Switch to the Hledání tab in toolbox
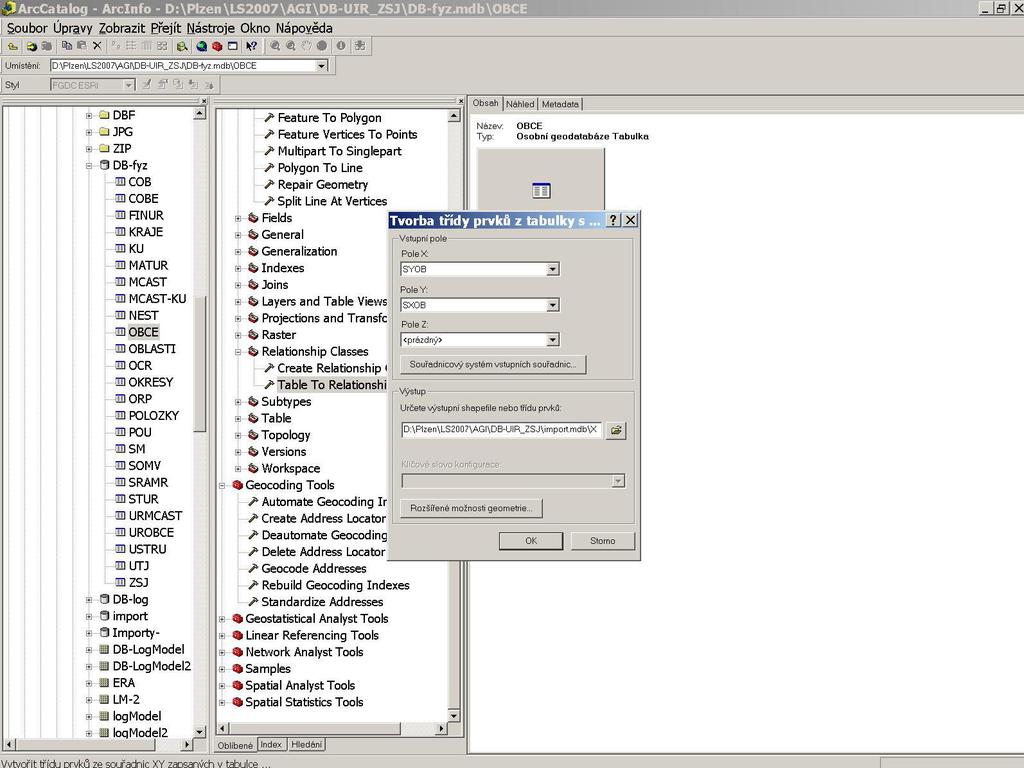This screenshot has height=768, width=1024. coord(306,744)
